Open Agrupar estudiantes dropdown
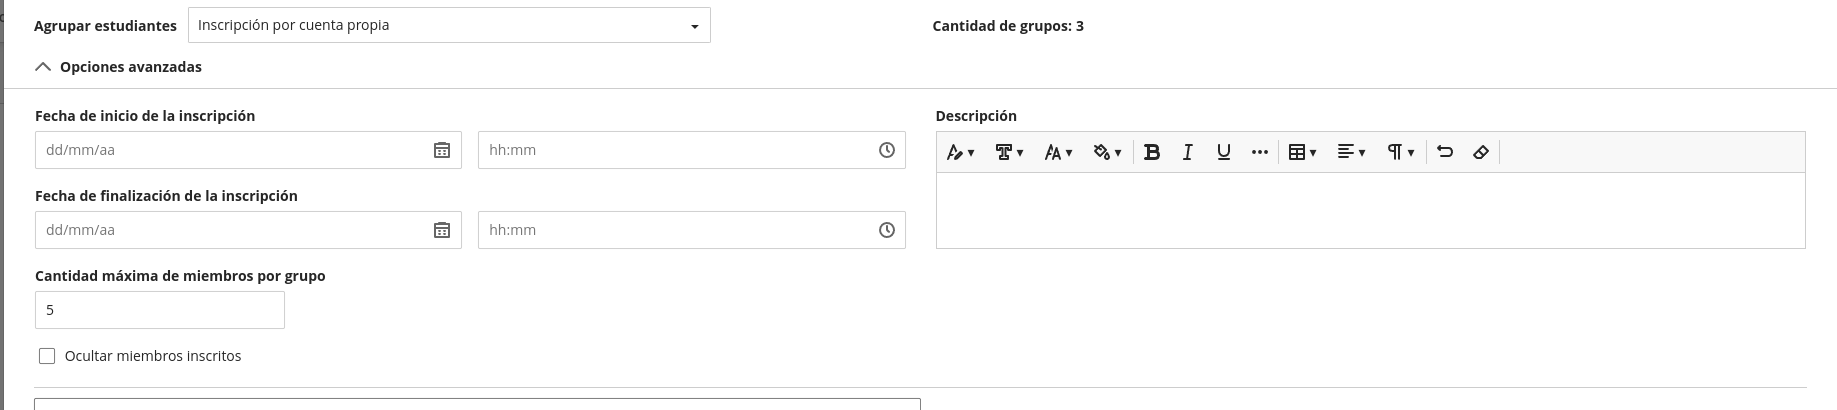 (x=449, y=25)
